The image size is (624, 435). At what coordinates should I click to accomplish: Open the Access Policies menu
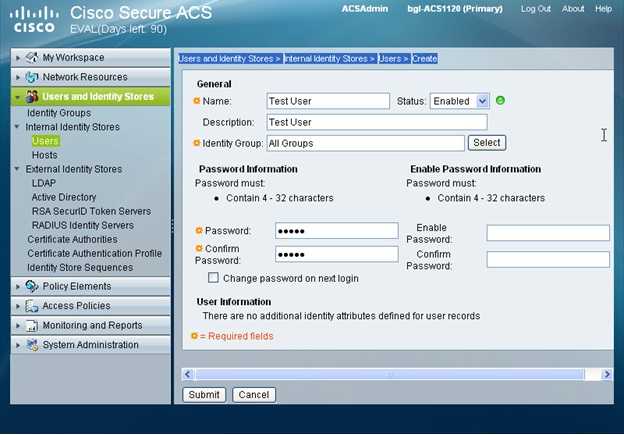[x=91, y=306]
